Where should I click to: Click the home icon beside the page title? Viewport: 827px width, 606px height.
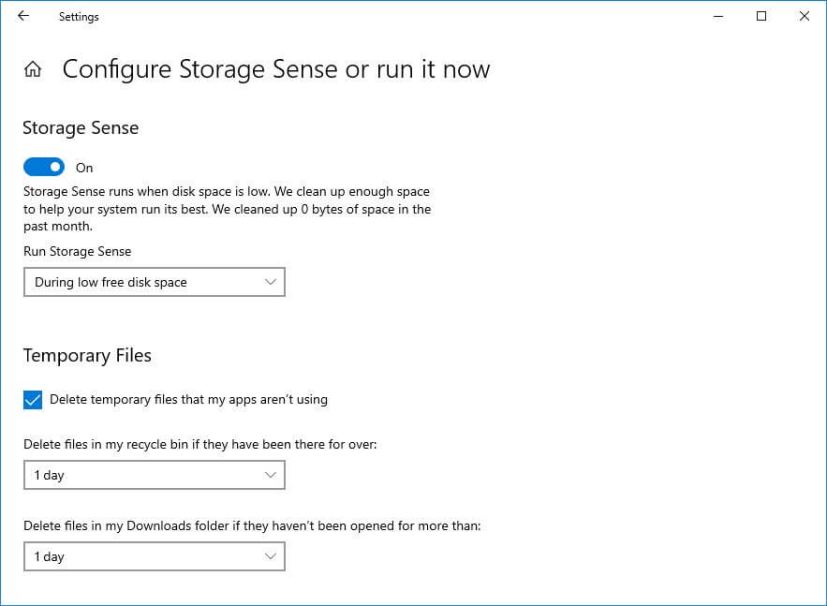coord(33,69)
